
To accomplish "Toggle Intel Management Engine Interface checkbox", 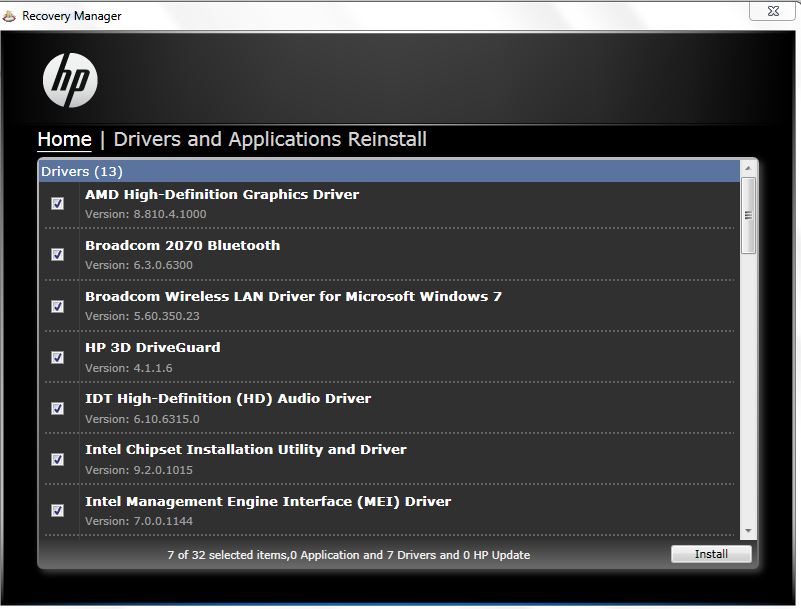I will [57, 510].
